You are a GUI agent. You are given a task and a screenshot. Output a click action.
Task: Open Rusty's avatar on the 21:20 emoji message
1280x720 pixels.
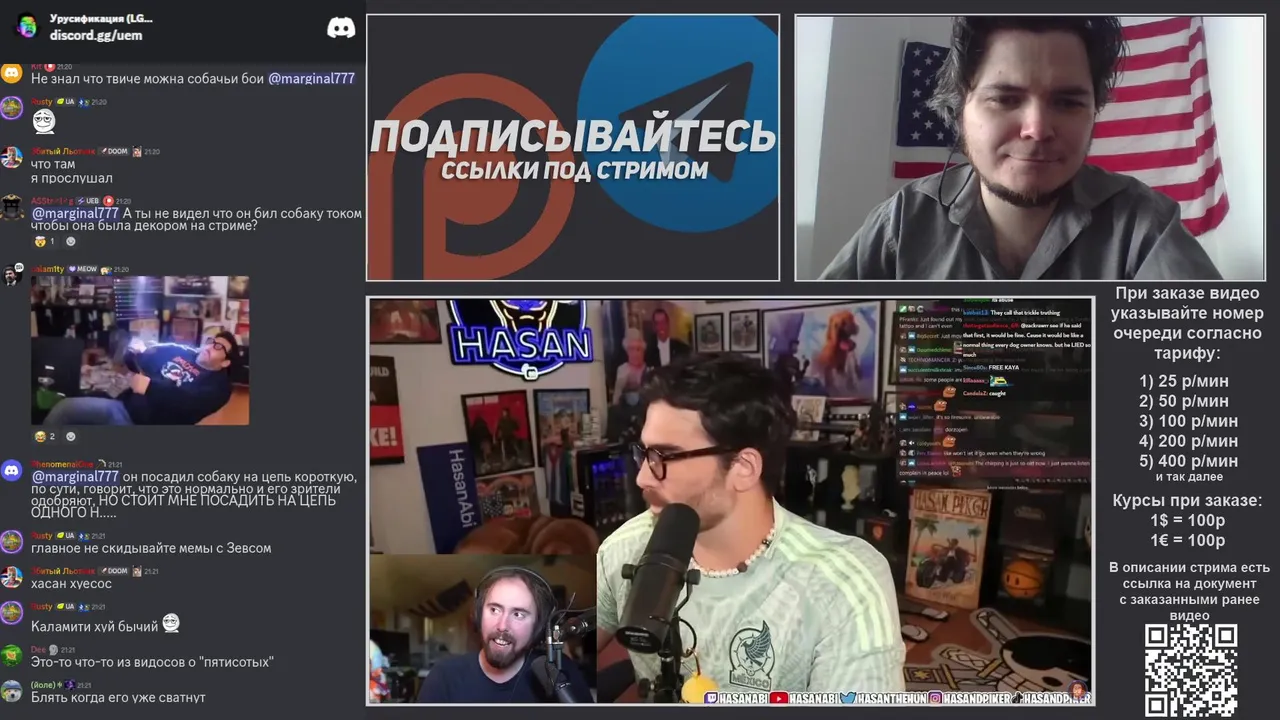pyautogui.click(x=11, y=108)
